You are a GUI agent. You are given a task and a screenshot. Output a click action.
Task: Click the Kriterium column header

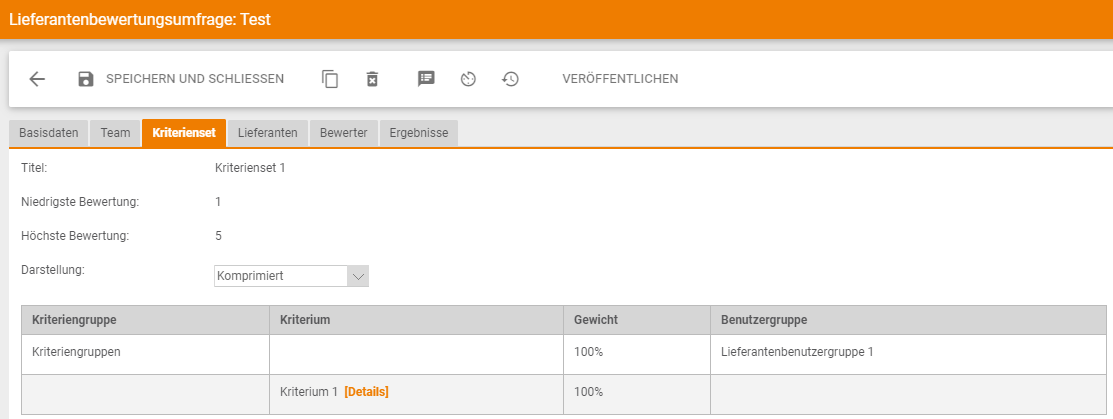(306, 320)
